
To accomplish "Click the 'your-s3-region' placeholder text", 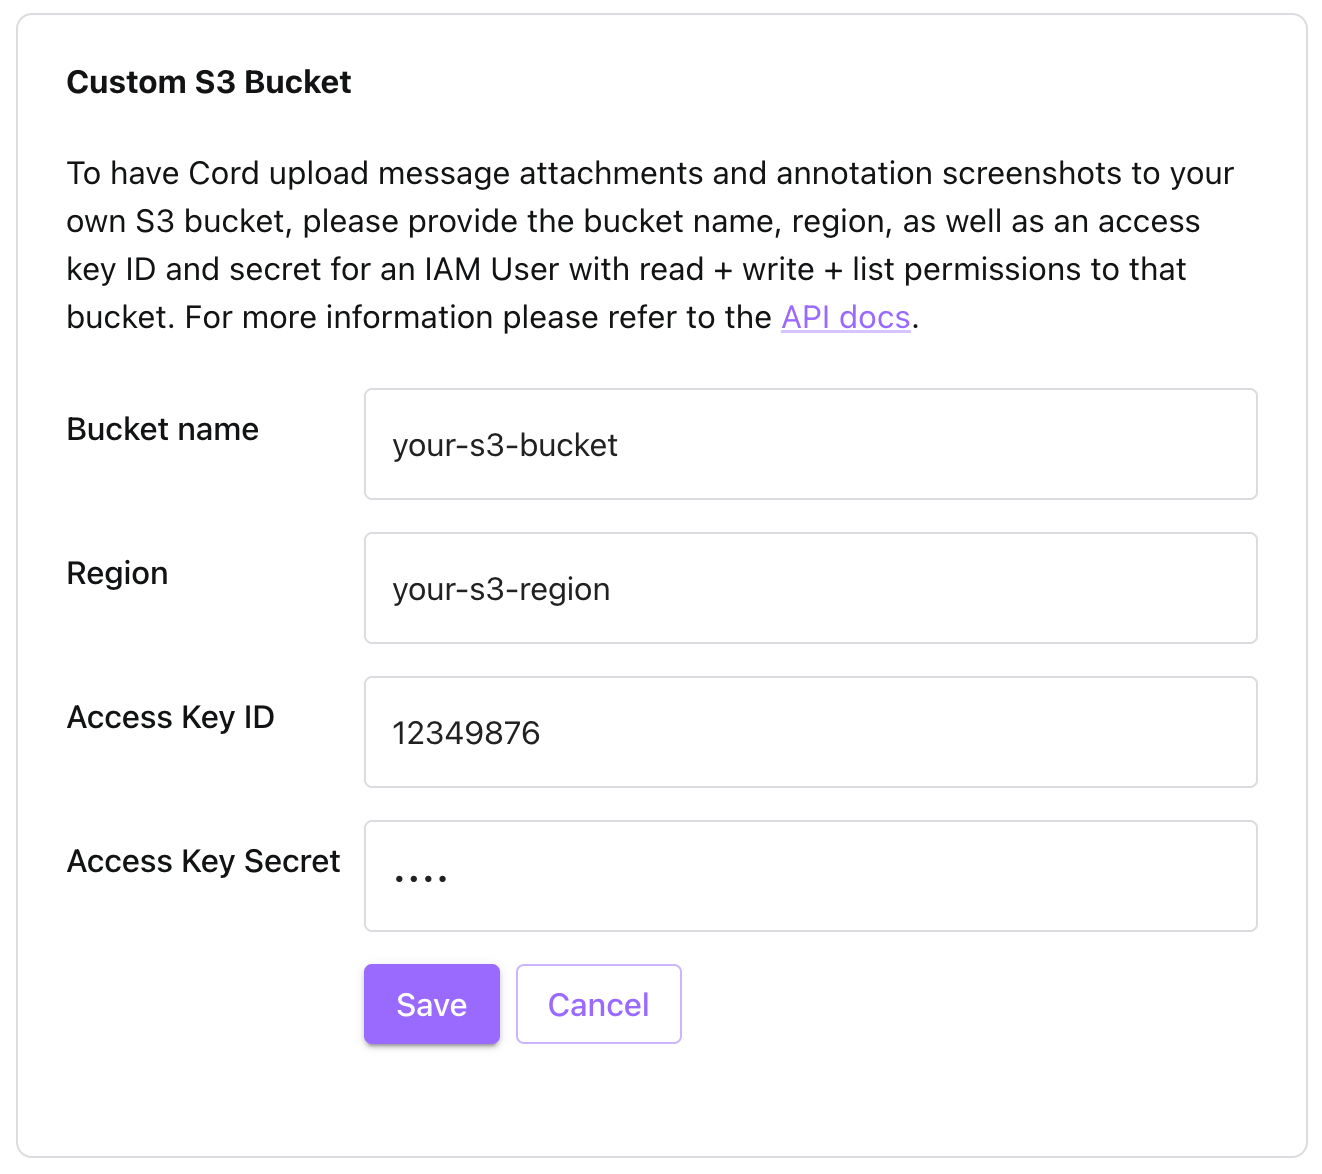I will [500, 589].
